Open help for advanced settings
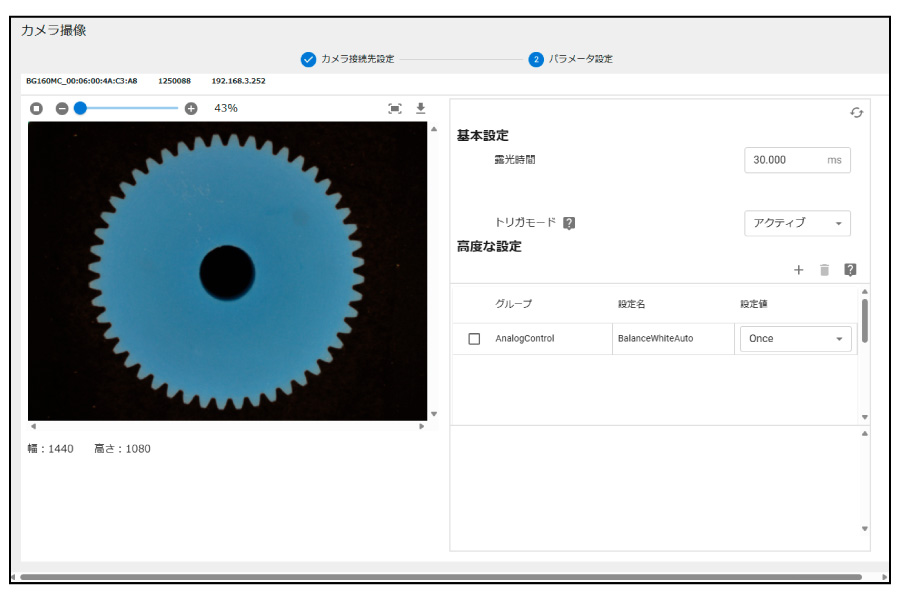This screenshot has height=600, width=900. click(x=850, y=270)
